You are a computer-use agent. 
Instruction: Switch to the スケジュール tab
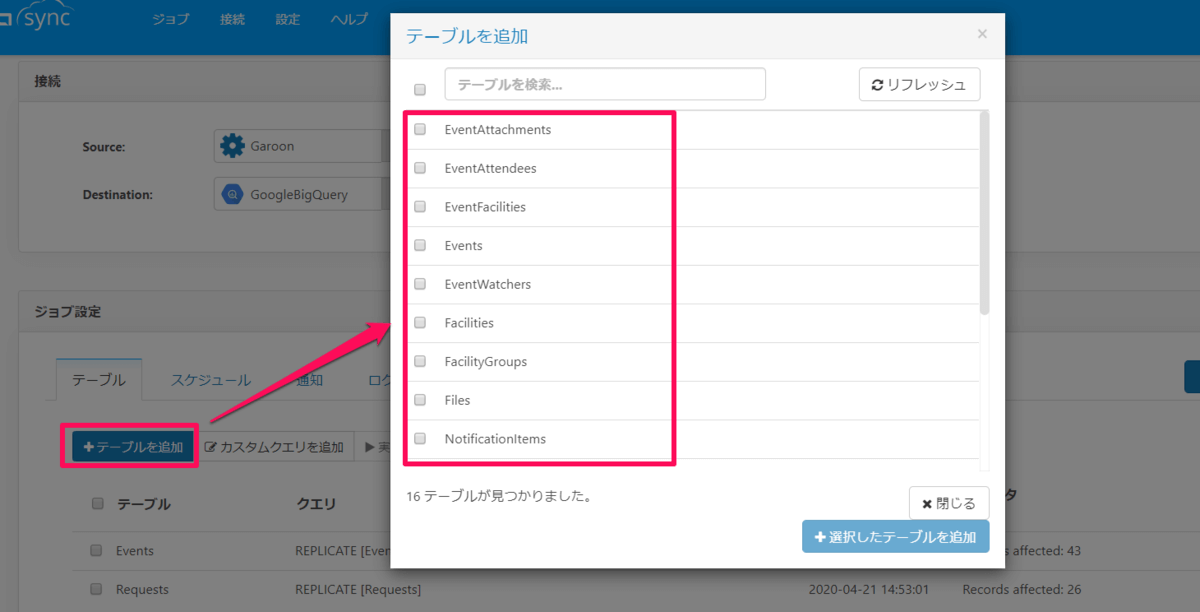pos(210,380)
